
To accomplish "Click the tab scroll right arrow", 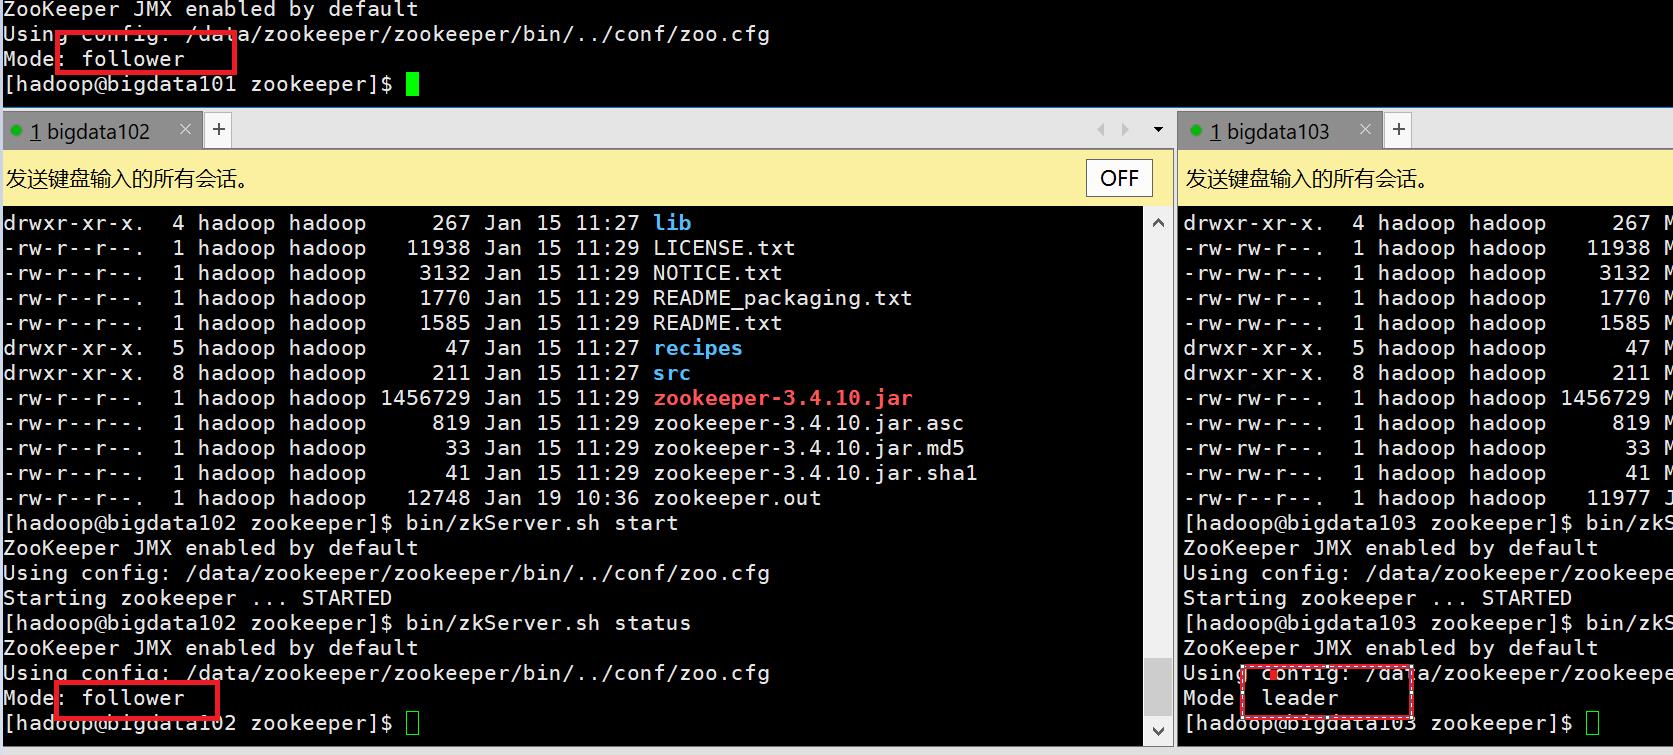I will click(1125, 129).
